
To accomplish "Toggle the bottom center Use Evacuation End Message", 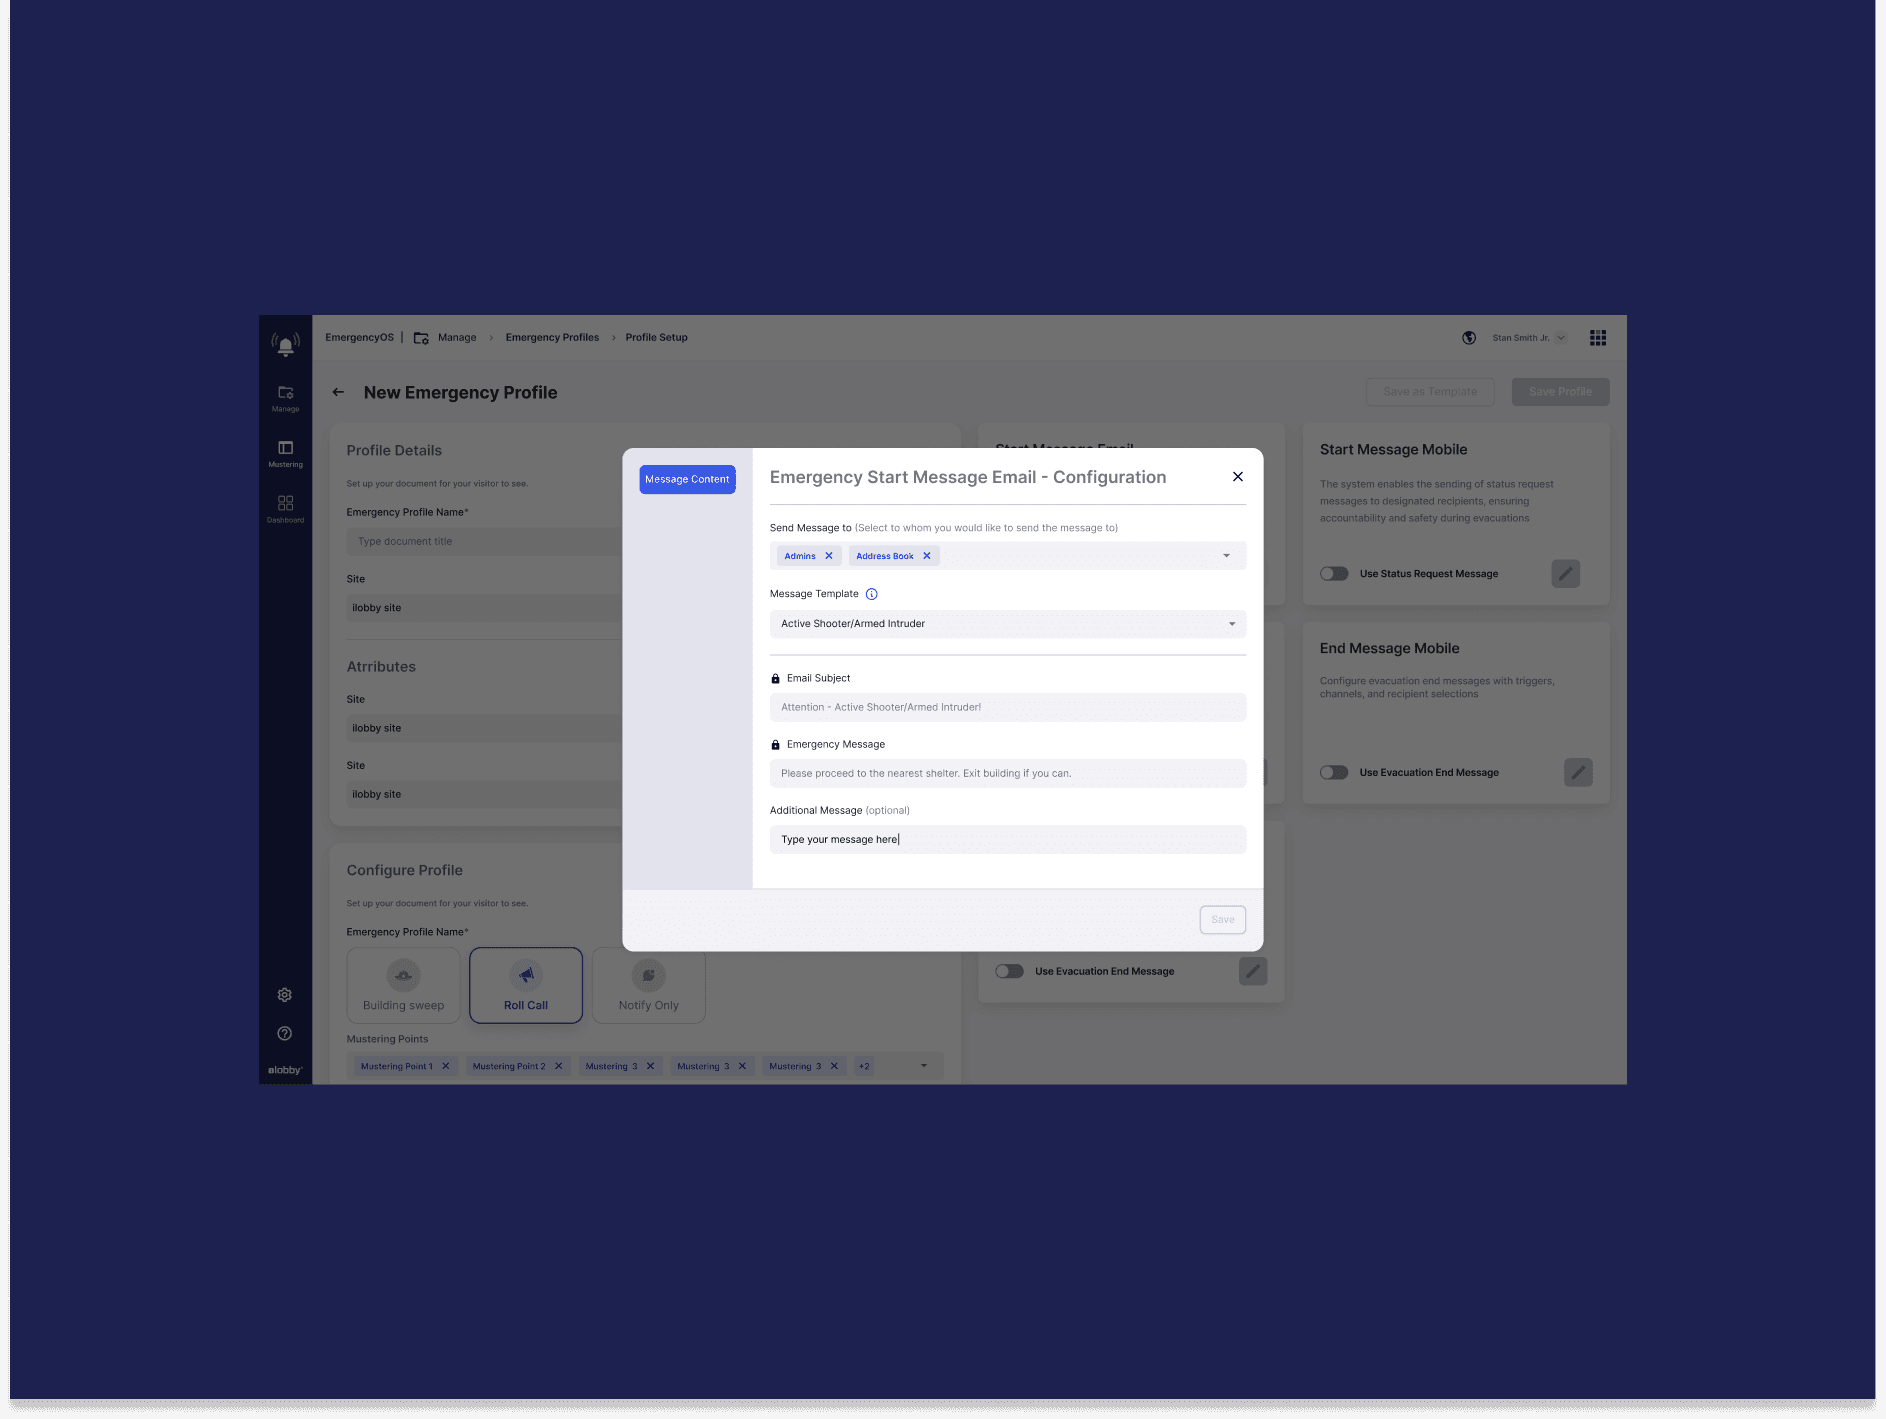I will click(x=1009, y=971).
